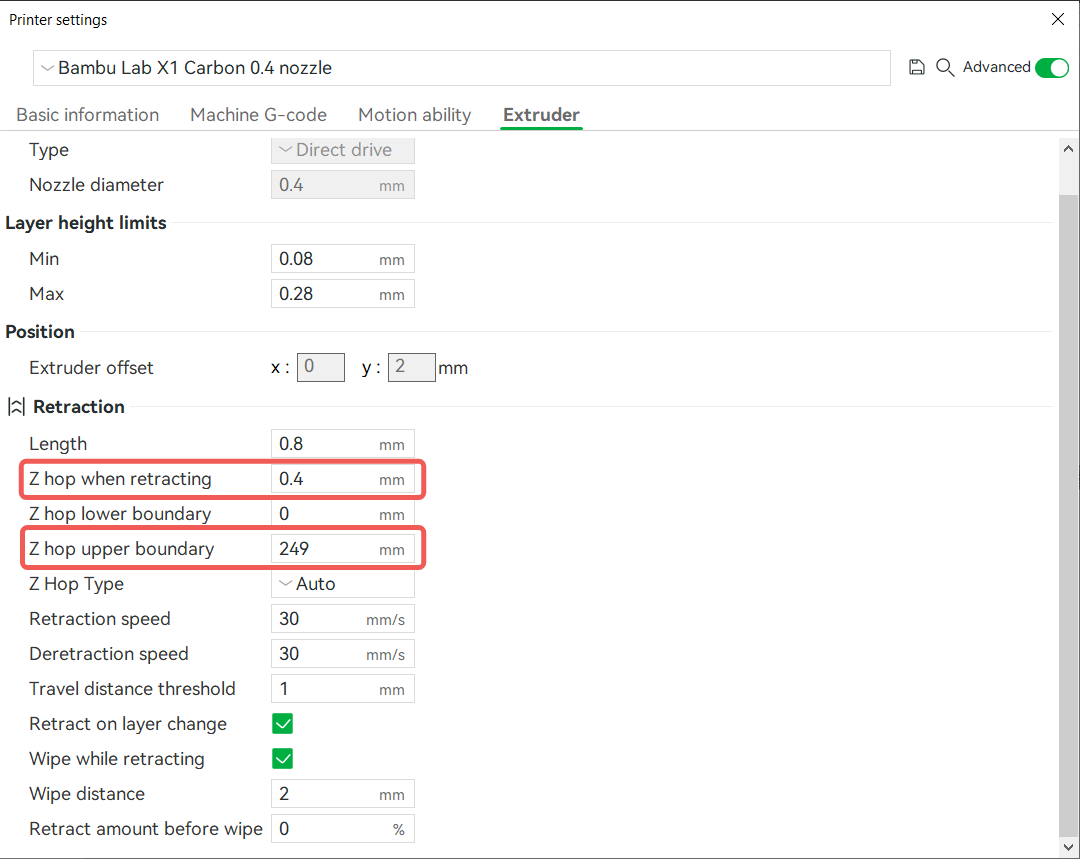Edit the Z hop upper boundary value

342,549
